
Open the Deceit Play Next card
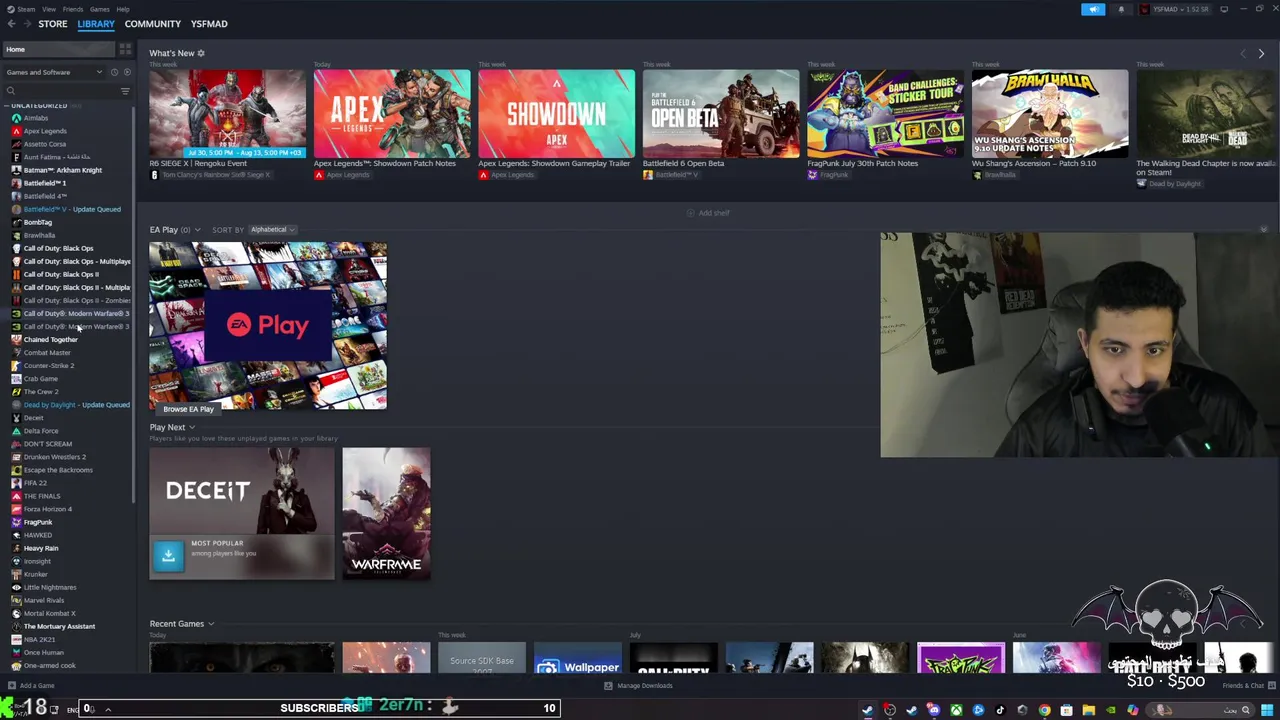242,514
